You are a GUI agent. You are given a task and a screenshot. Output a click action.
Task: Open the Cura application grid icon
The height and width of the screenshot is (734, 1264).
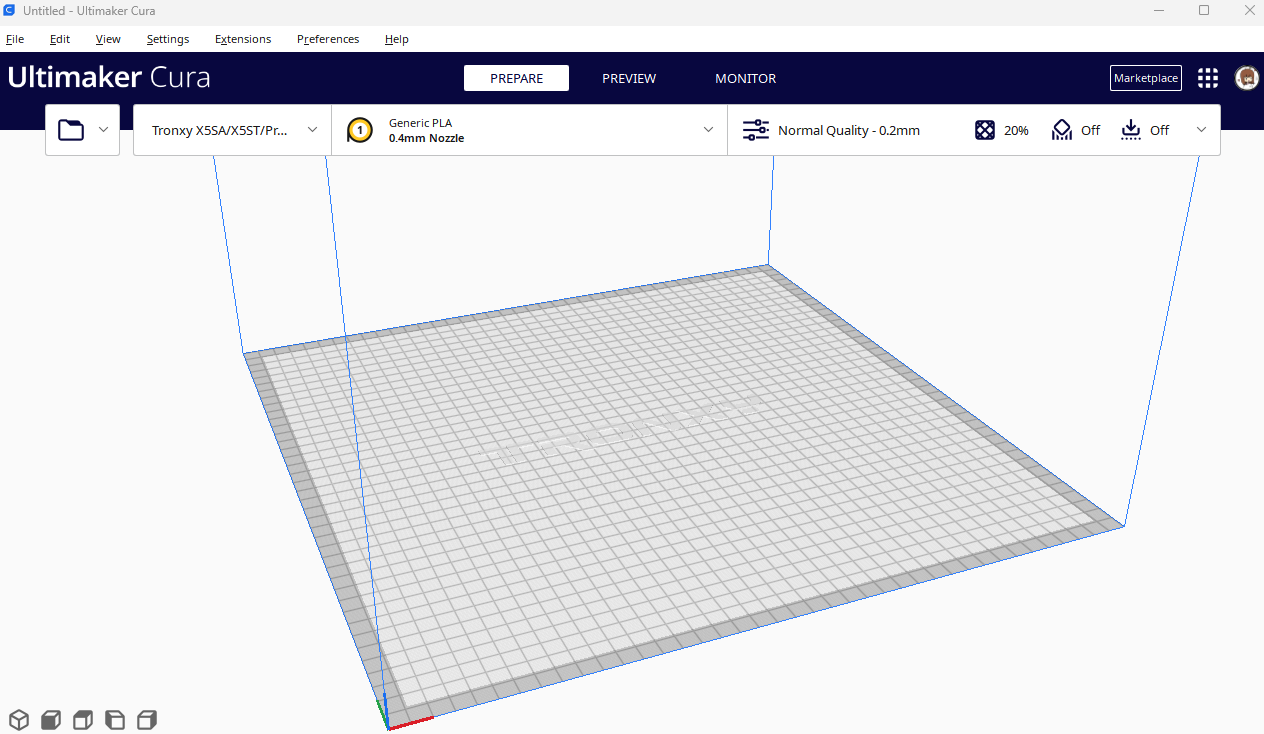(1207, 77)
